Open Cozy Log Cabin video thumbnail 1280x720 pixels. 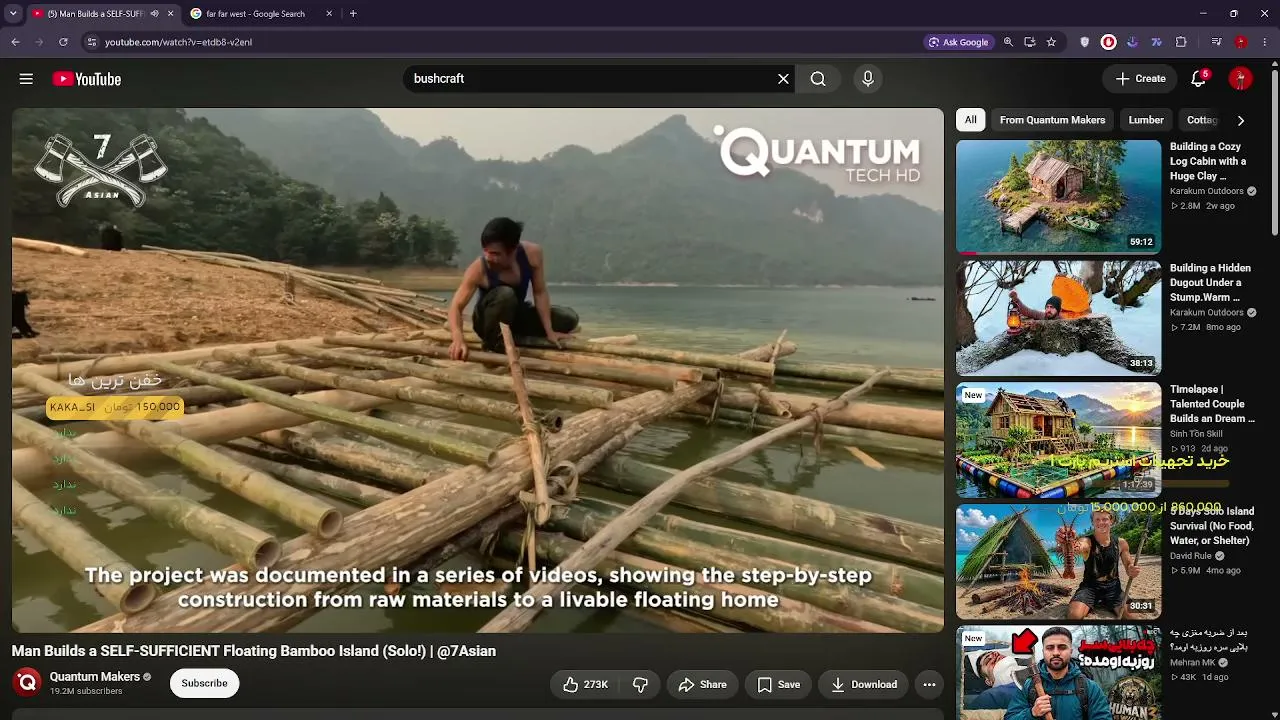tap(1058, 196)
